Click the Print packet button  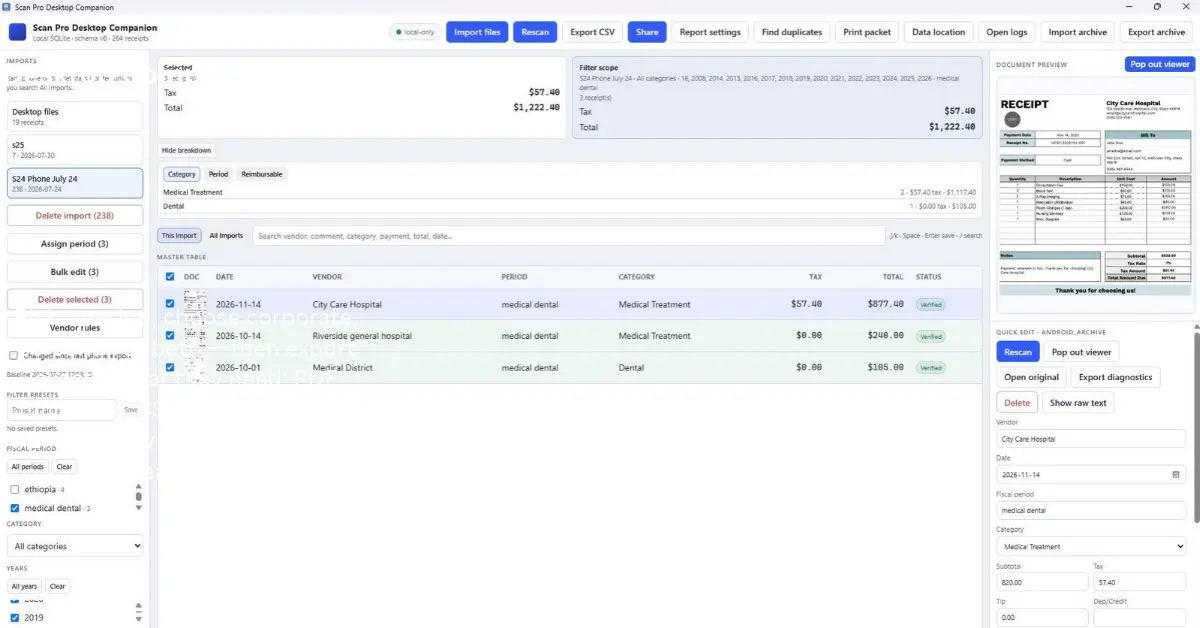(867, 32)
